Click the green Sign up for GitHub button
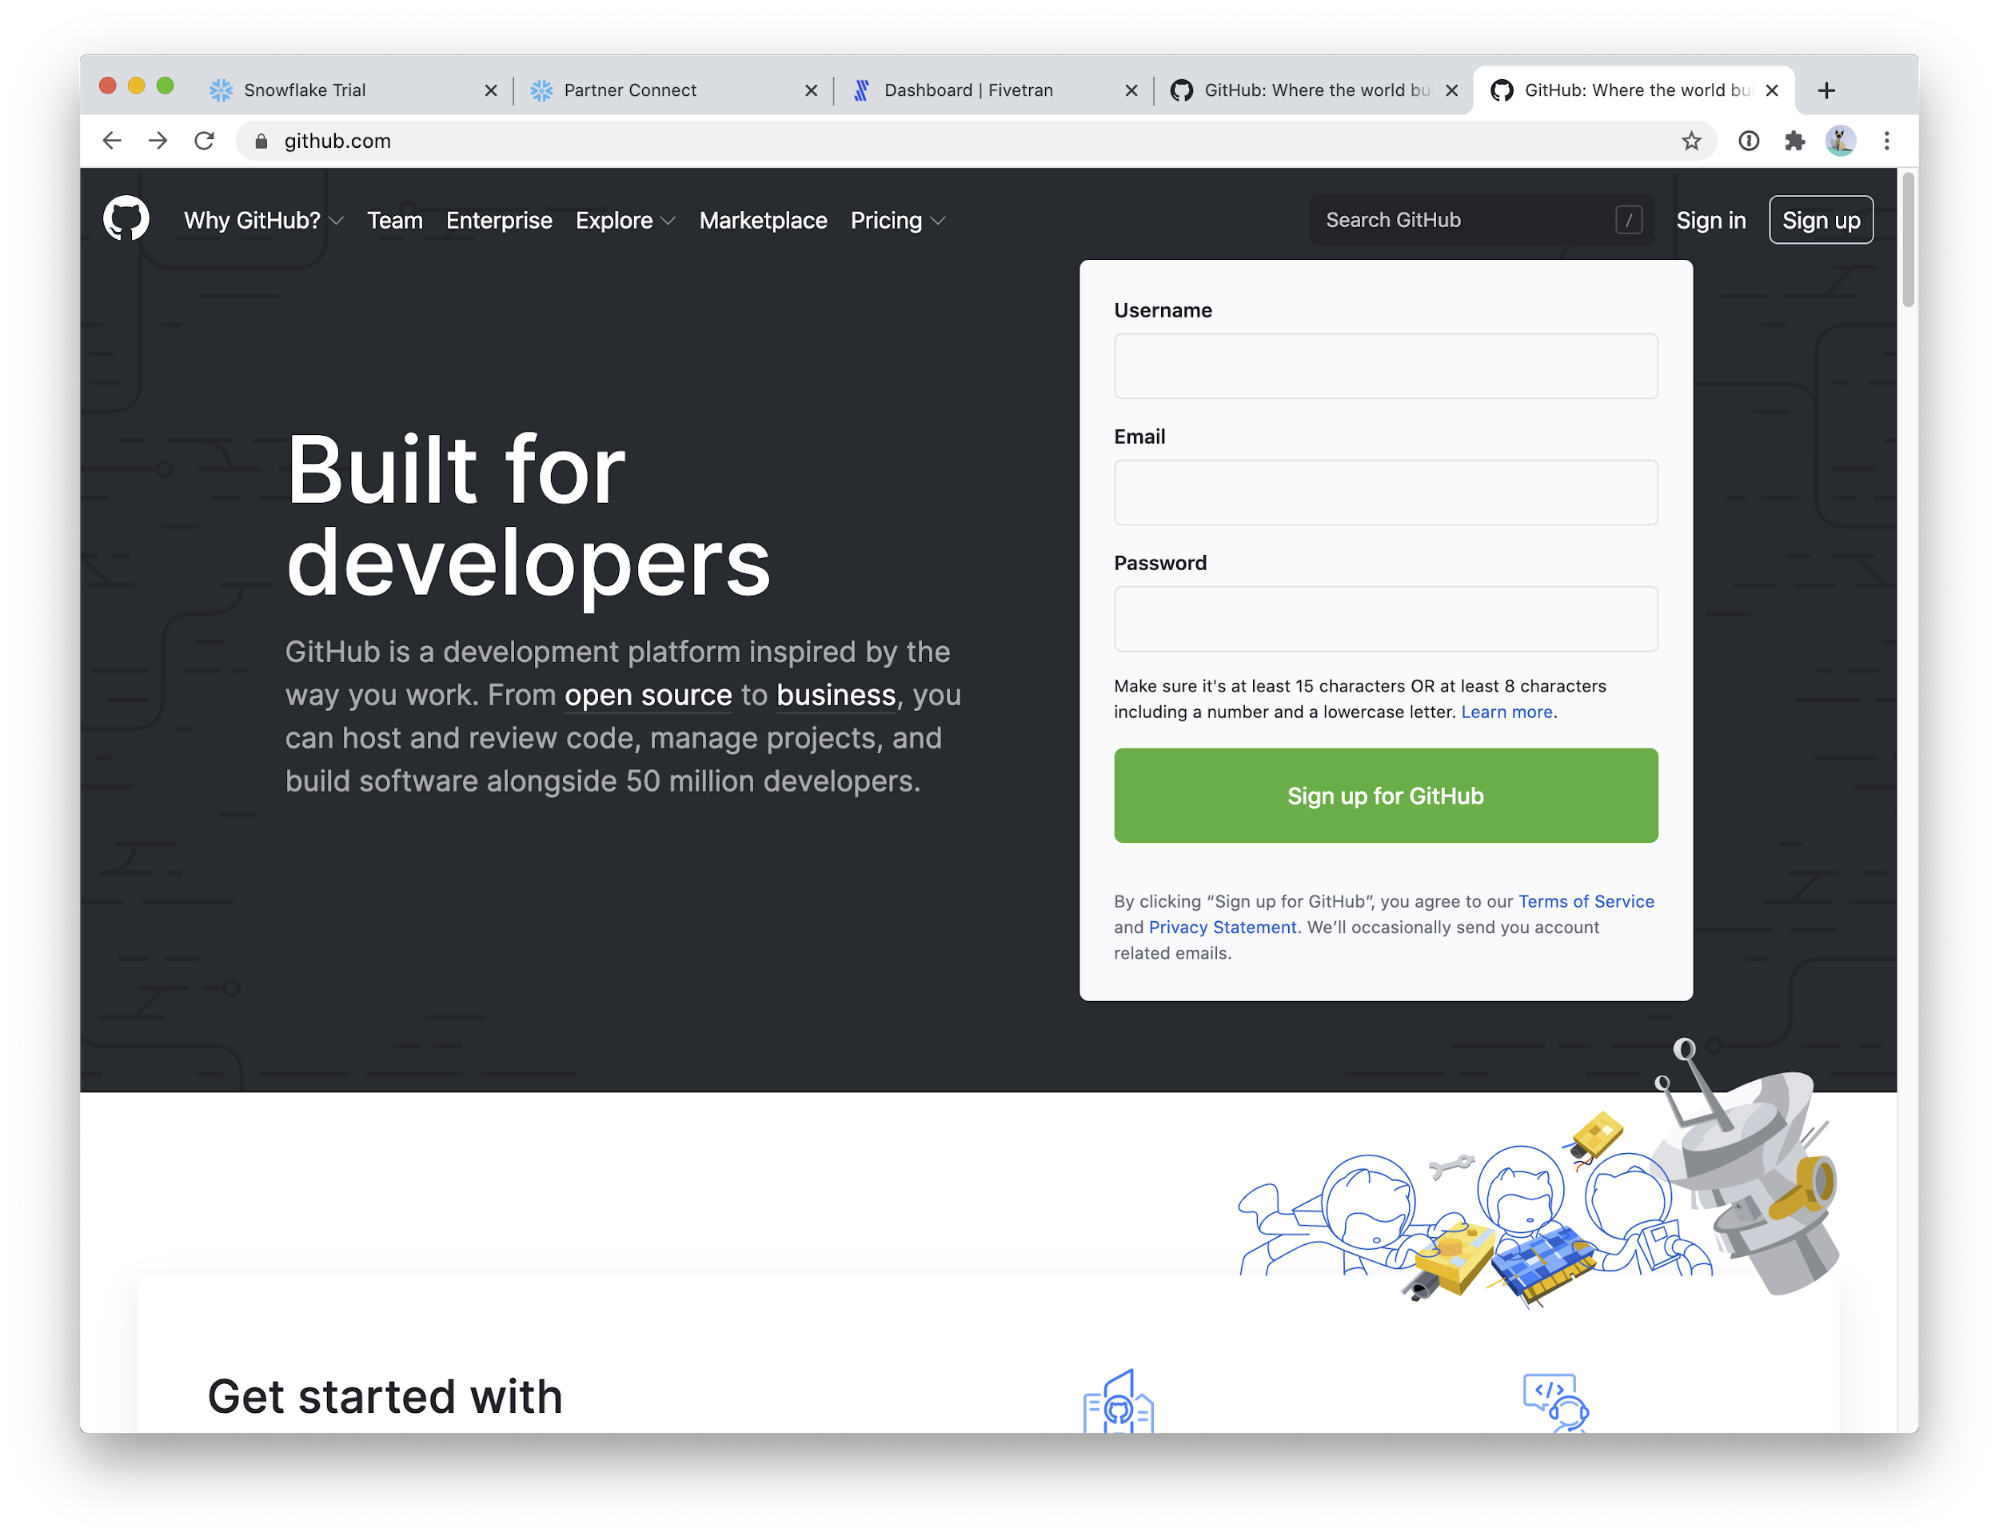 (x=1385, y=796)
